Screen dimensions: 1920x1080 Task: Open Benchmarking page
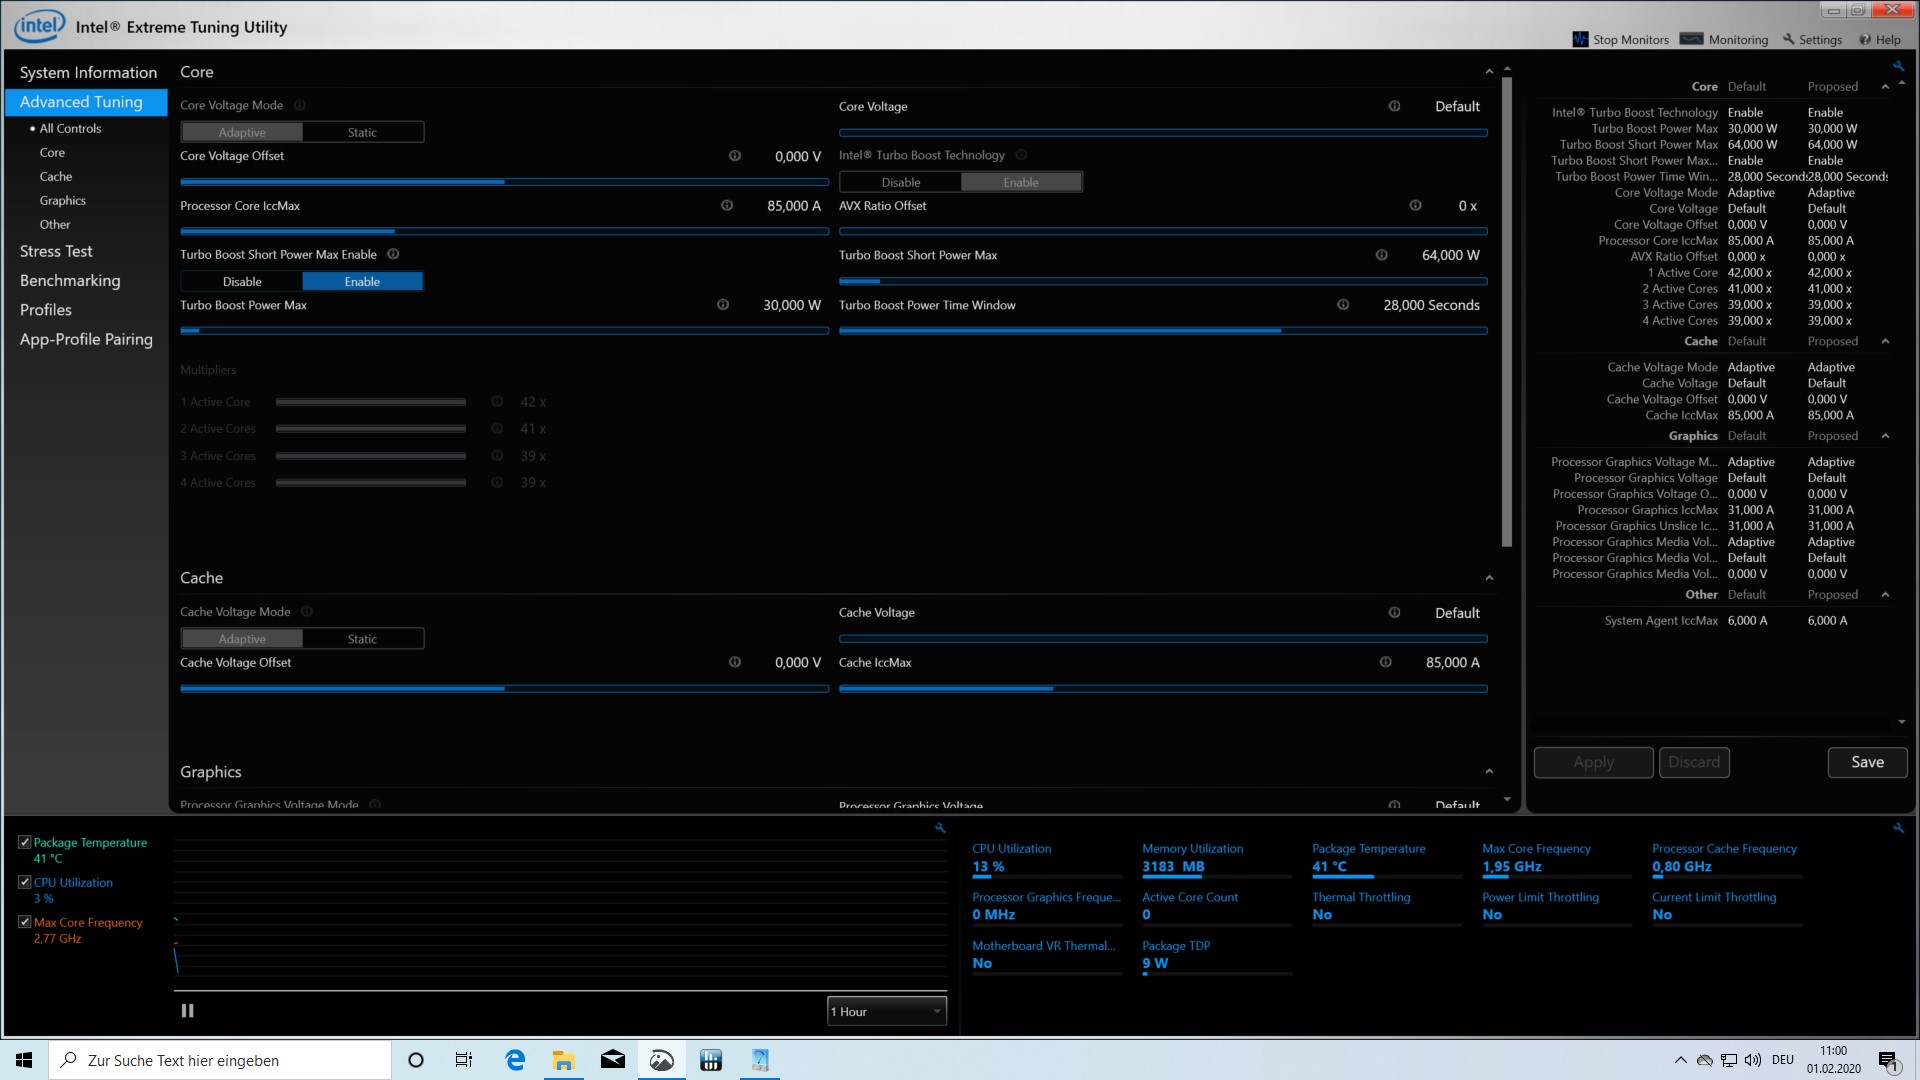click(x=70, y=280)
